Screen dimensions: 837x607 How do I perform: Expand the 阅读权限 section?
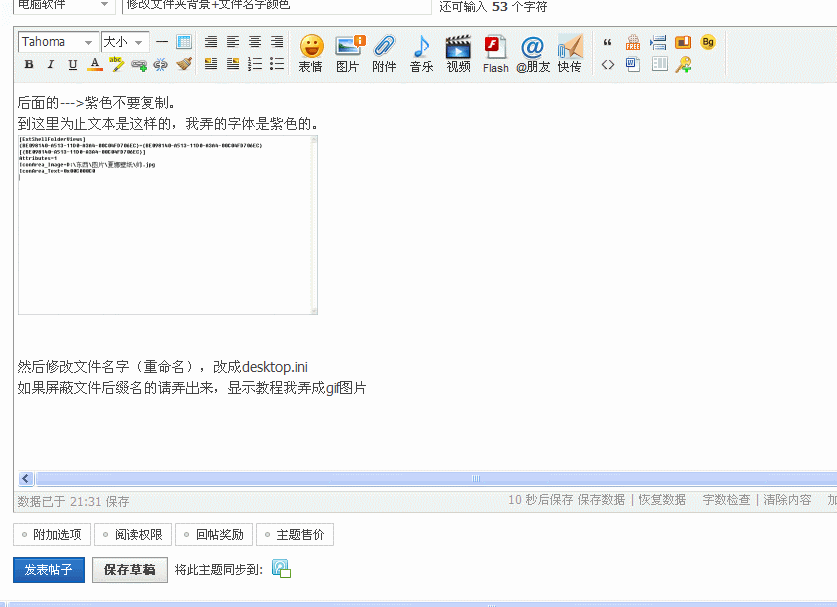pyautogui.click(x=133, y=534)
